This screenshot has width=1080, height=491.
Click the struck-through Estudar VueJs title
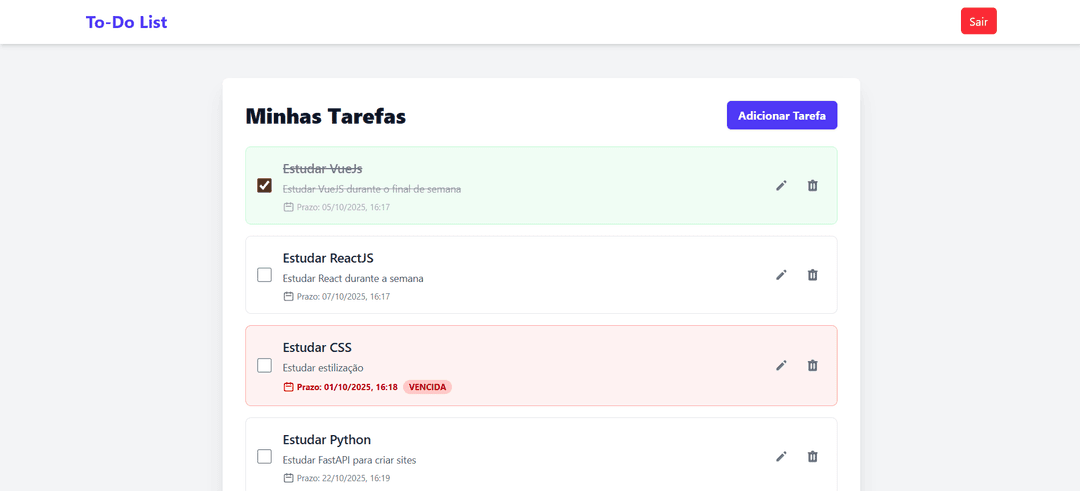322,169
